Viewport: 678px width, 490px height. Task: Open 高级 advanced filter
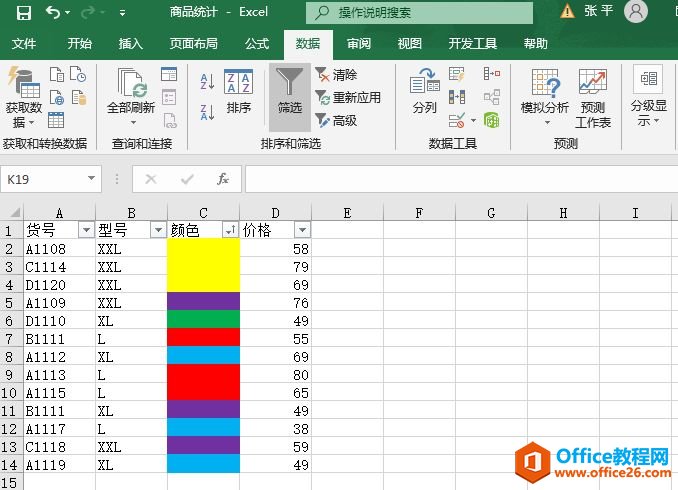(336, 121)
